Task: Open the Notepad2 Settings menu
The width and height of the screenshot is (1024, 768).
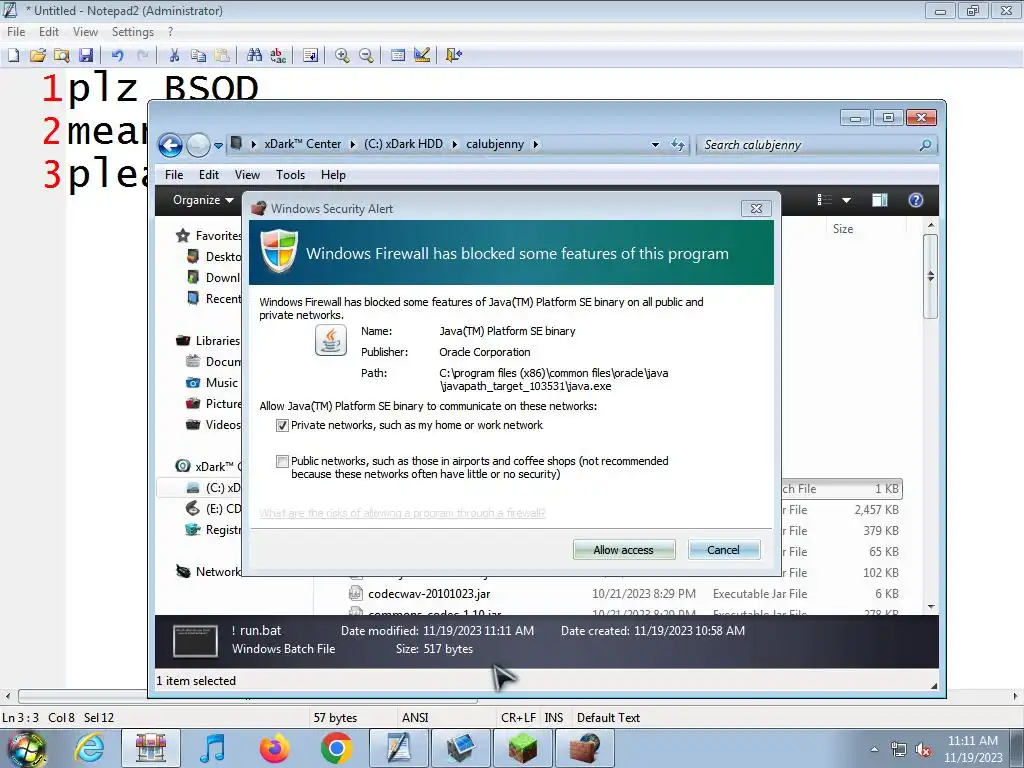Action: [133, 32]
